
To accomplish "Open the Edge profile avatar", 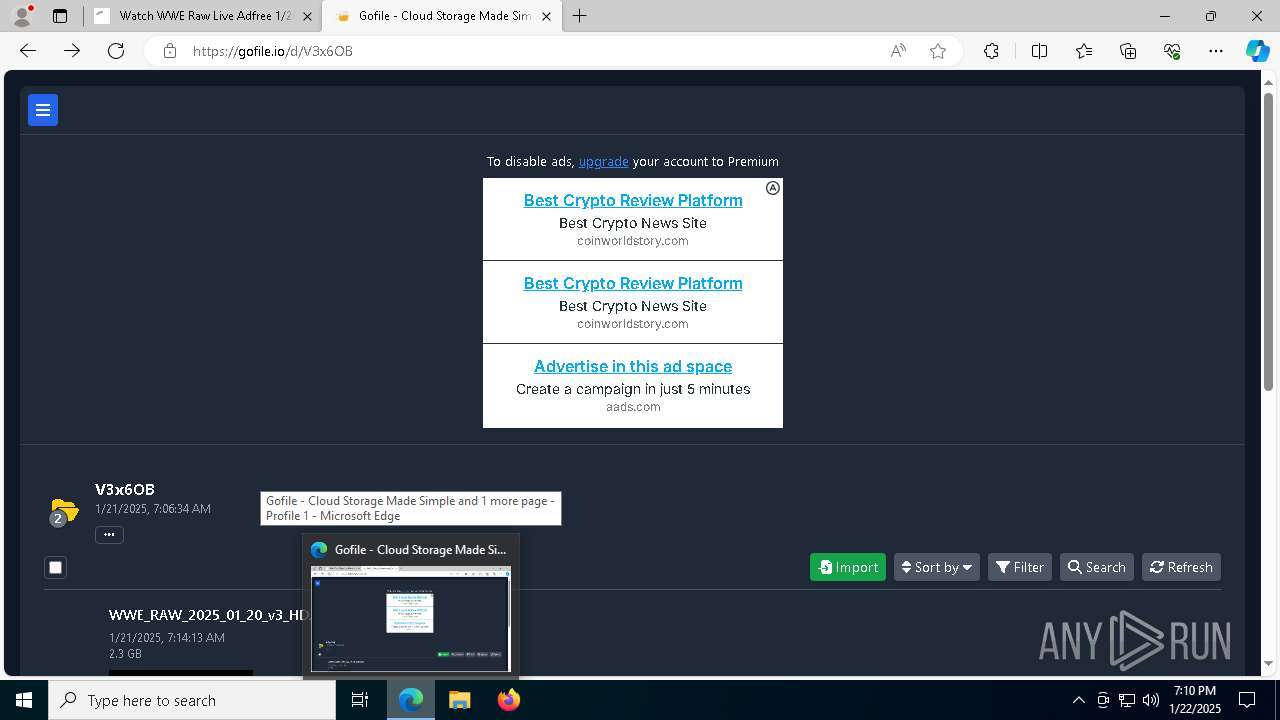I will point(22,16).
